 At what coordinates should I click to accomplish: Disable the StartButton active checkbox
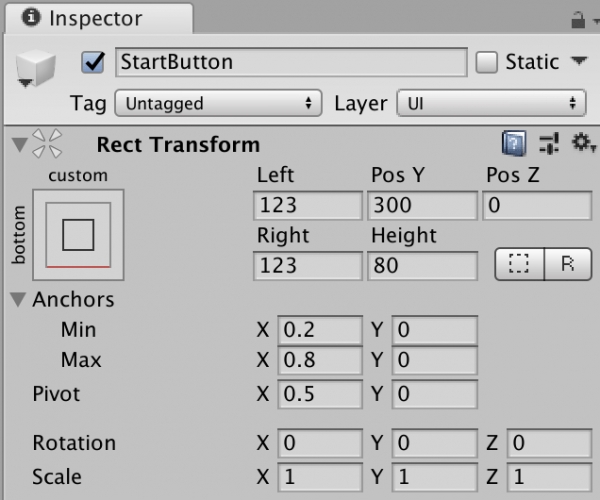pos(96,62)
